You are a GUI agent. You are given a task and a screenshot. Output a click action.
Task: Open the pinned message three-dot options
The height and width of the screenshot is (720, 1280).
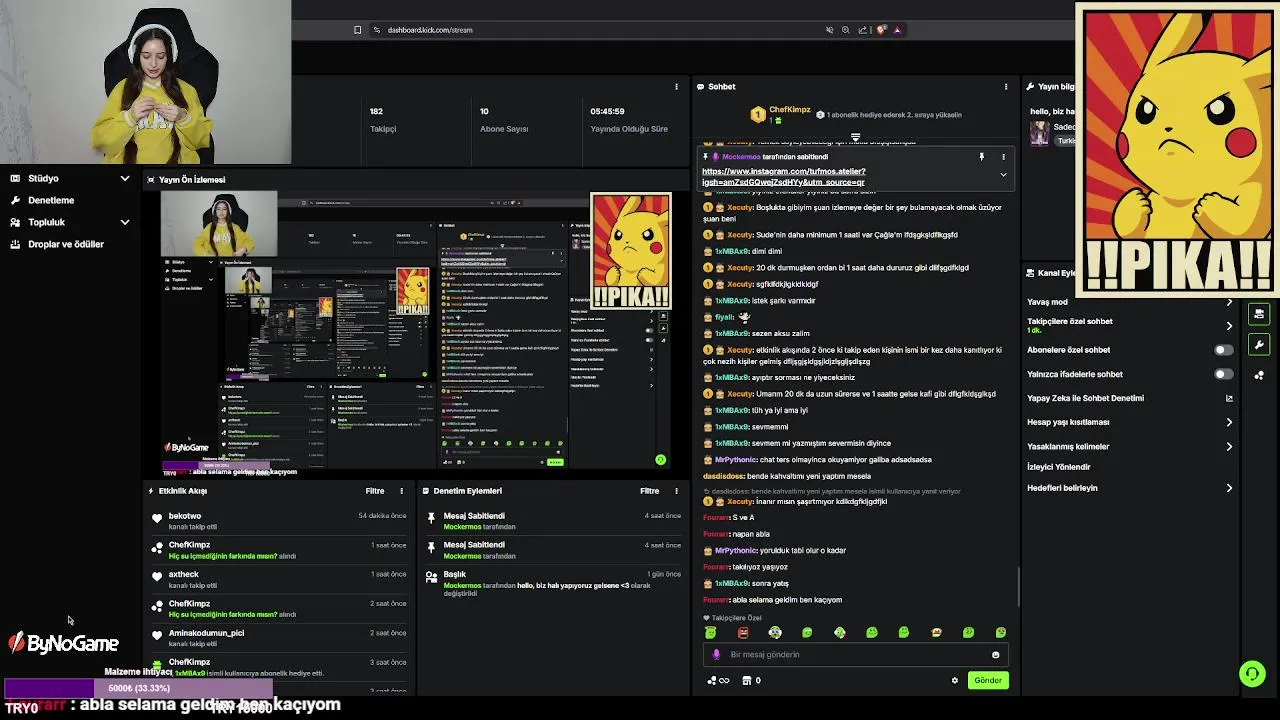[1003, 157]
